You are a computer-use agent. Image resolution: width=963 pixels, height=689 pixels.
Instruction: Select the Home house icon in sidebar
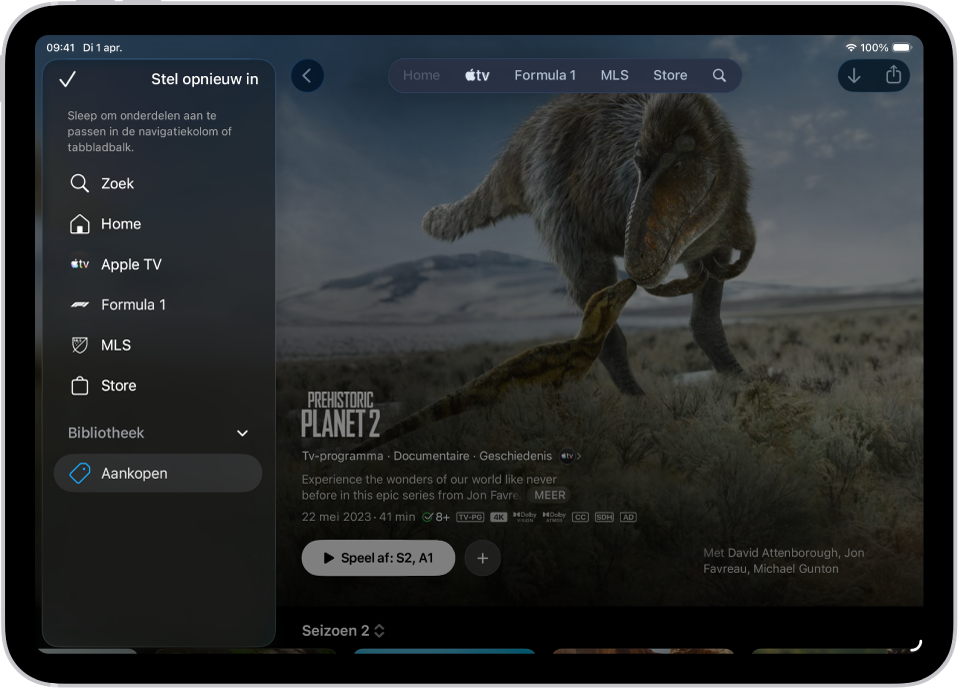pyautogui.click(x=79, y=224)
